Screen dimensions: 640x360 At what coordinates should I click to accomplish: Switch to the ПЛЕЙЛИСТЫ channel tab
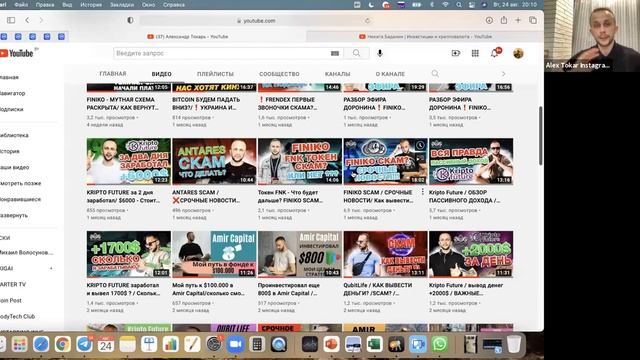[x=215, y=74]
